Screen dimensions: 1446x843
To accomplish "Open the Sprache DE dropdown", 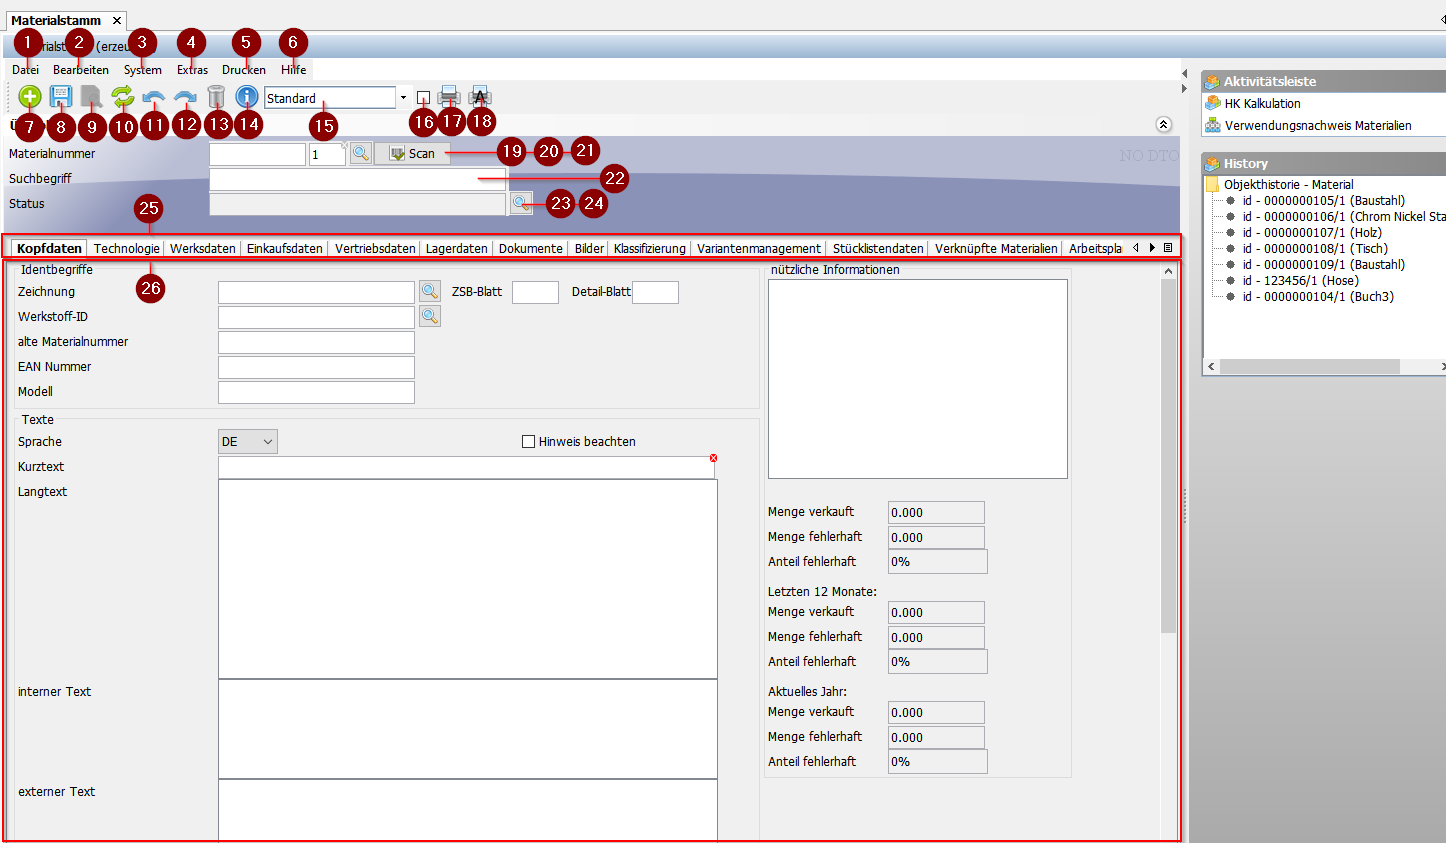I will [x=248, y=441].
